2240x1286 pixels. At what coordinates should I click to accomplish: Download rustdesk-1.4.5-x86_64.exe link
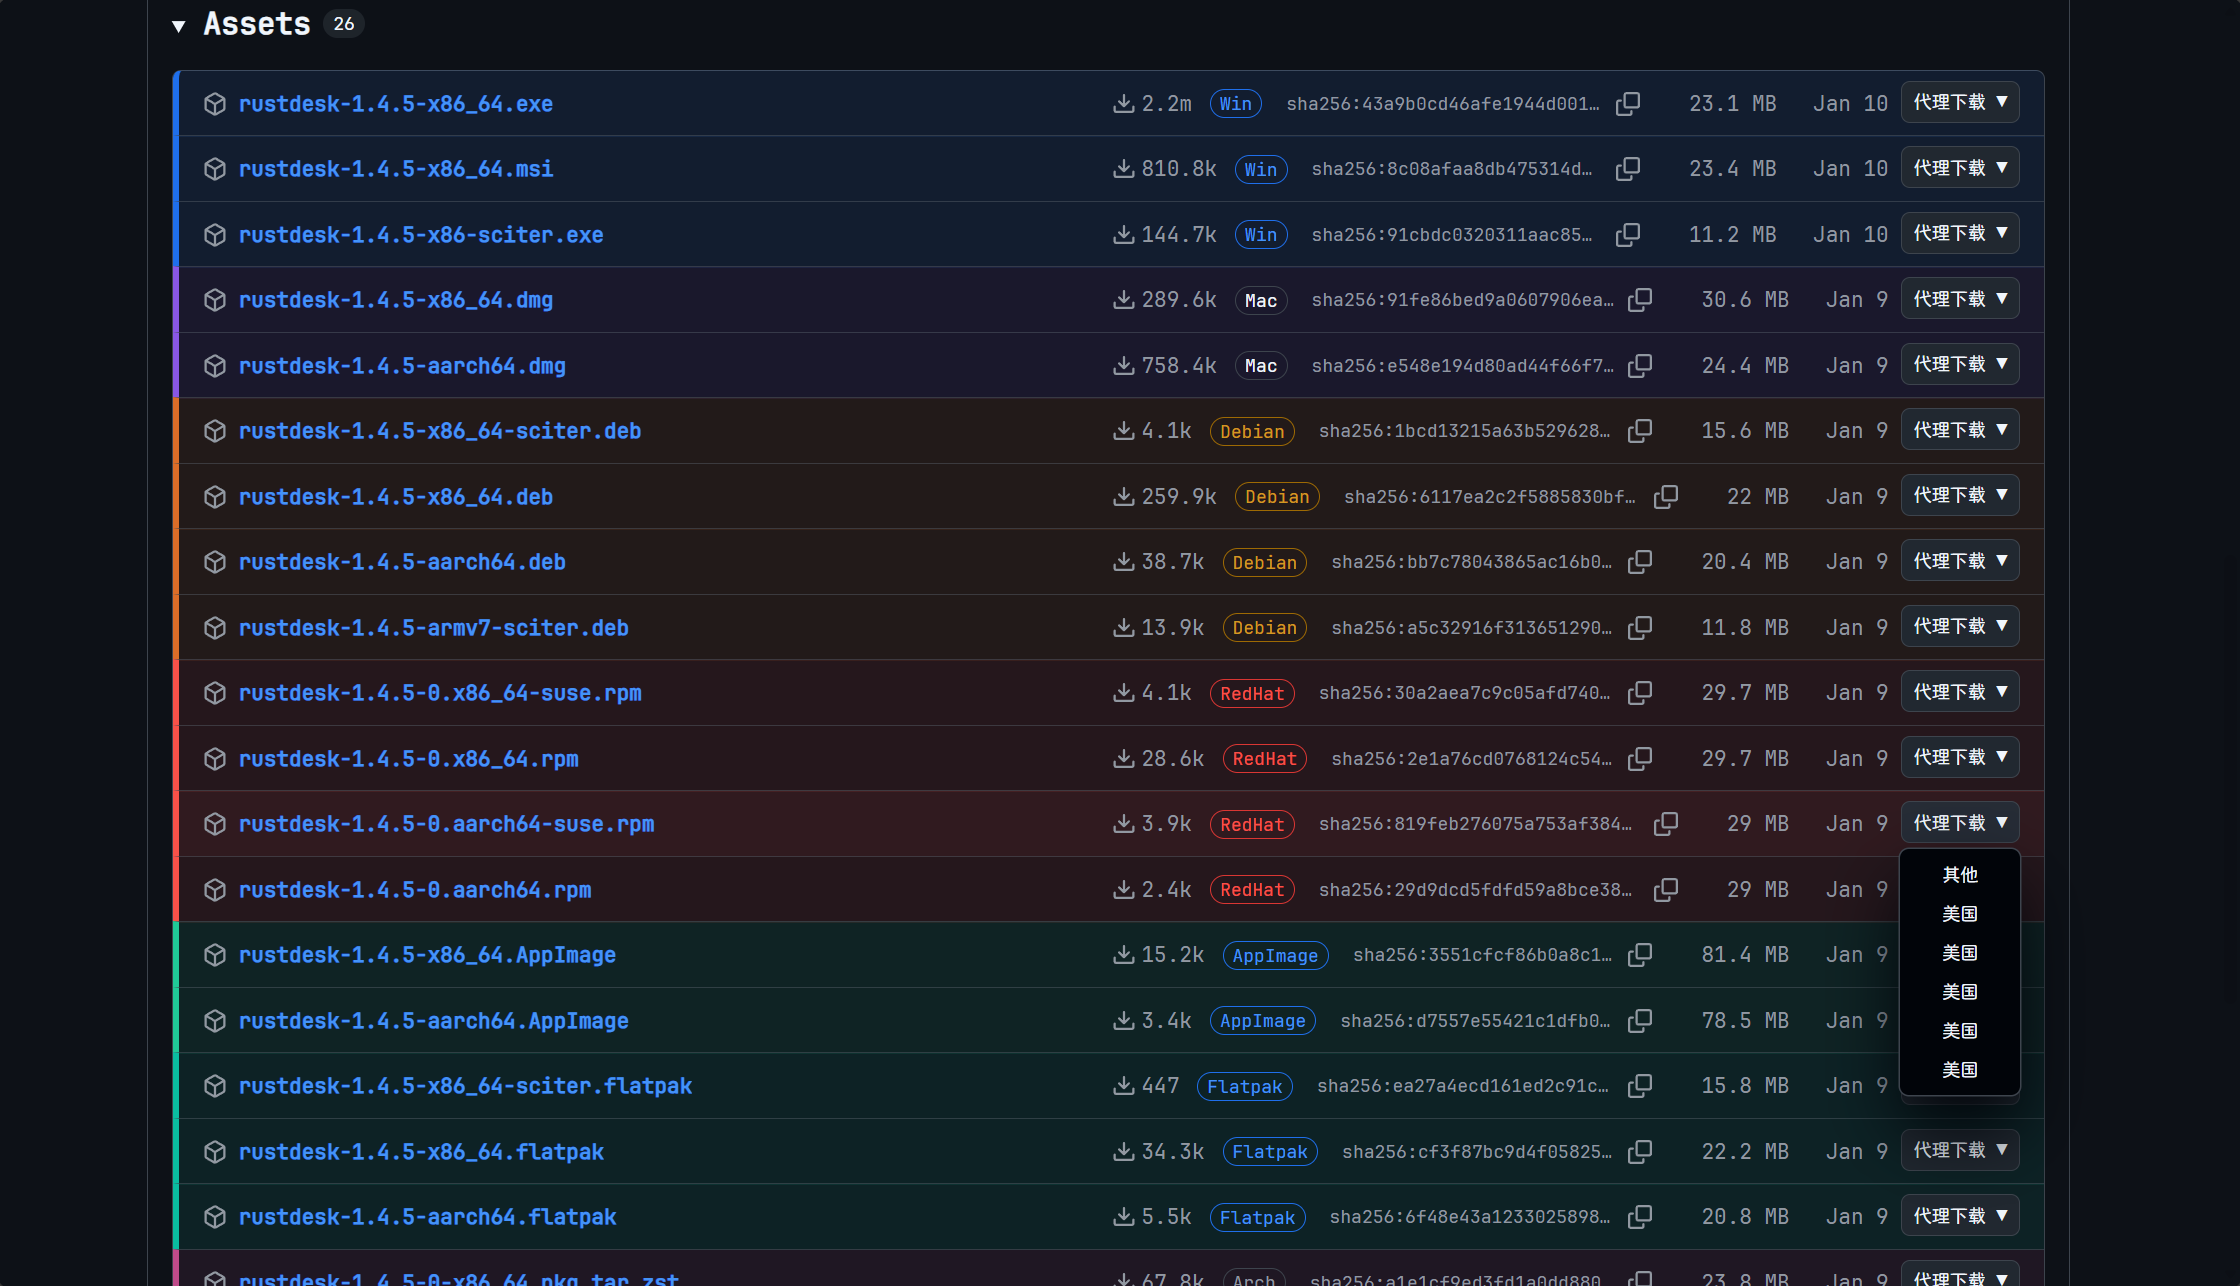395,104
